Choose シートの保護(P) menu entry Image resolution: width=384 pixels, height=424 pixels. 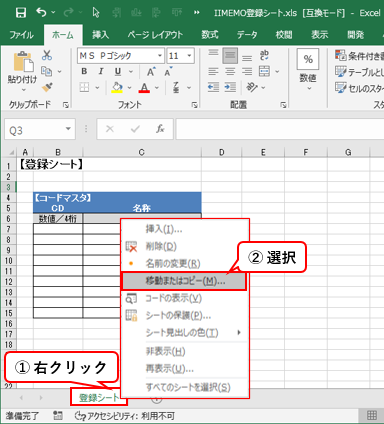(x=185, y=315)
